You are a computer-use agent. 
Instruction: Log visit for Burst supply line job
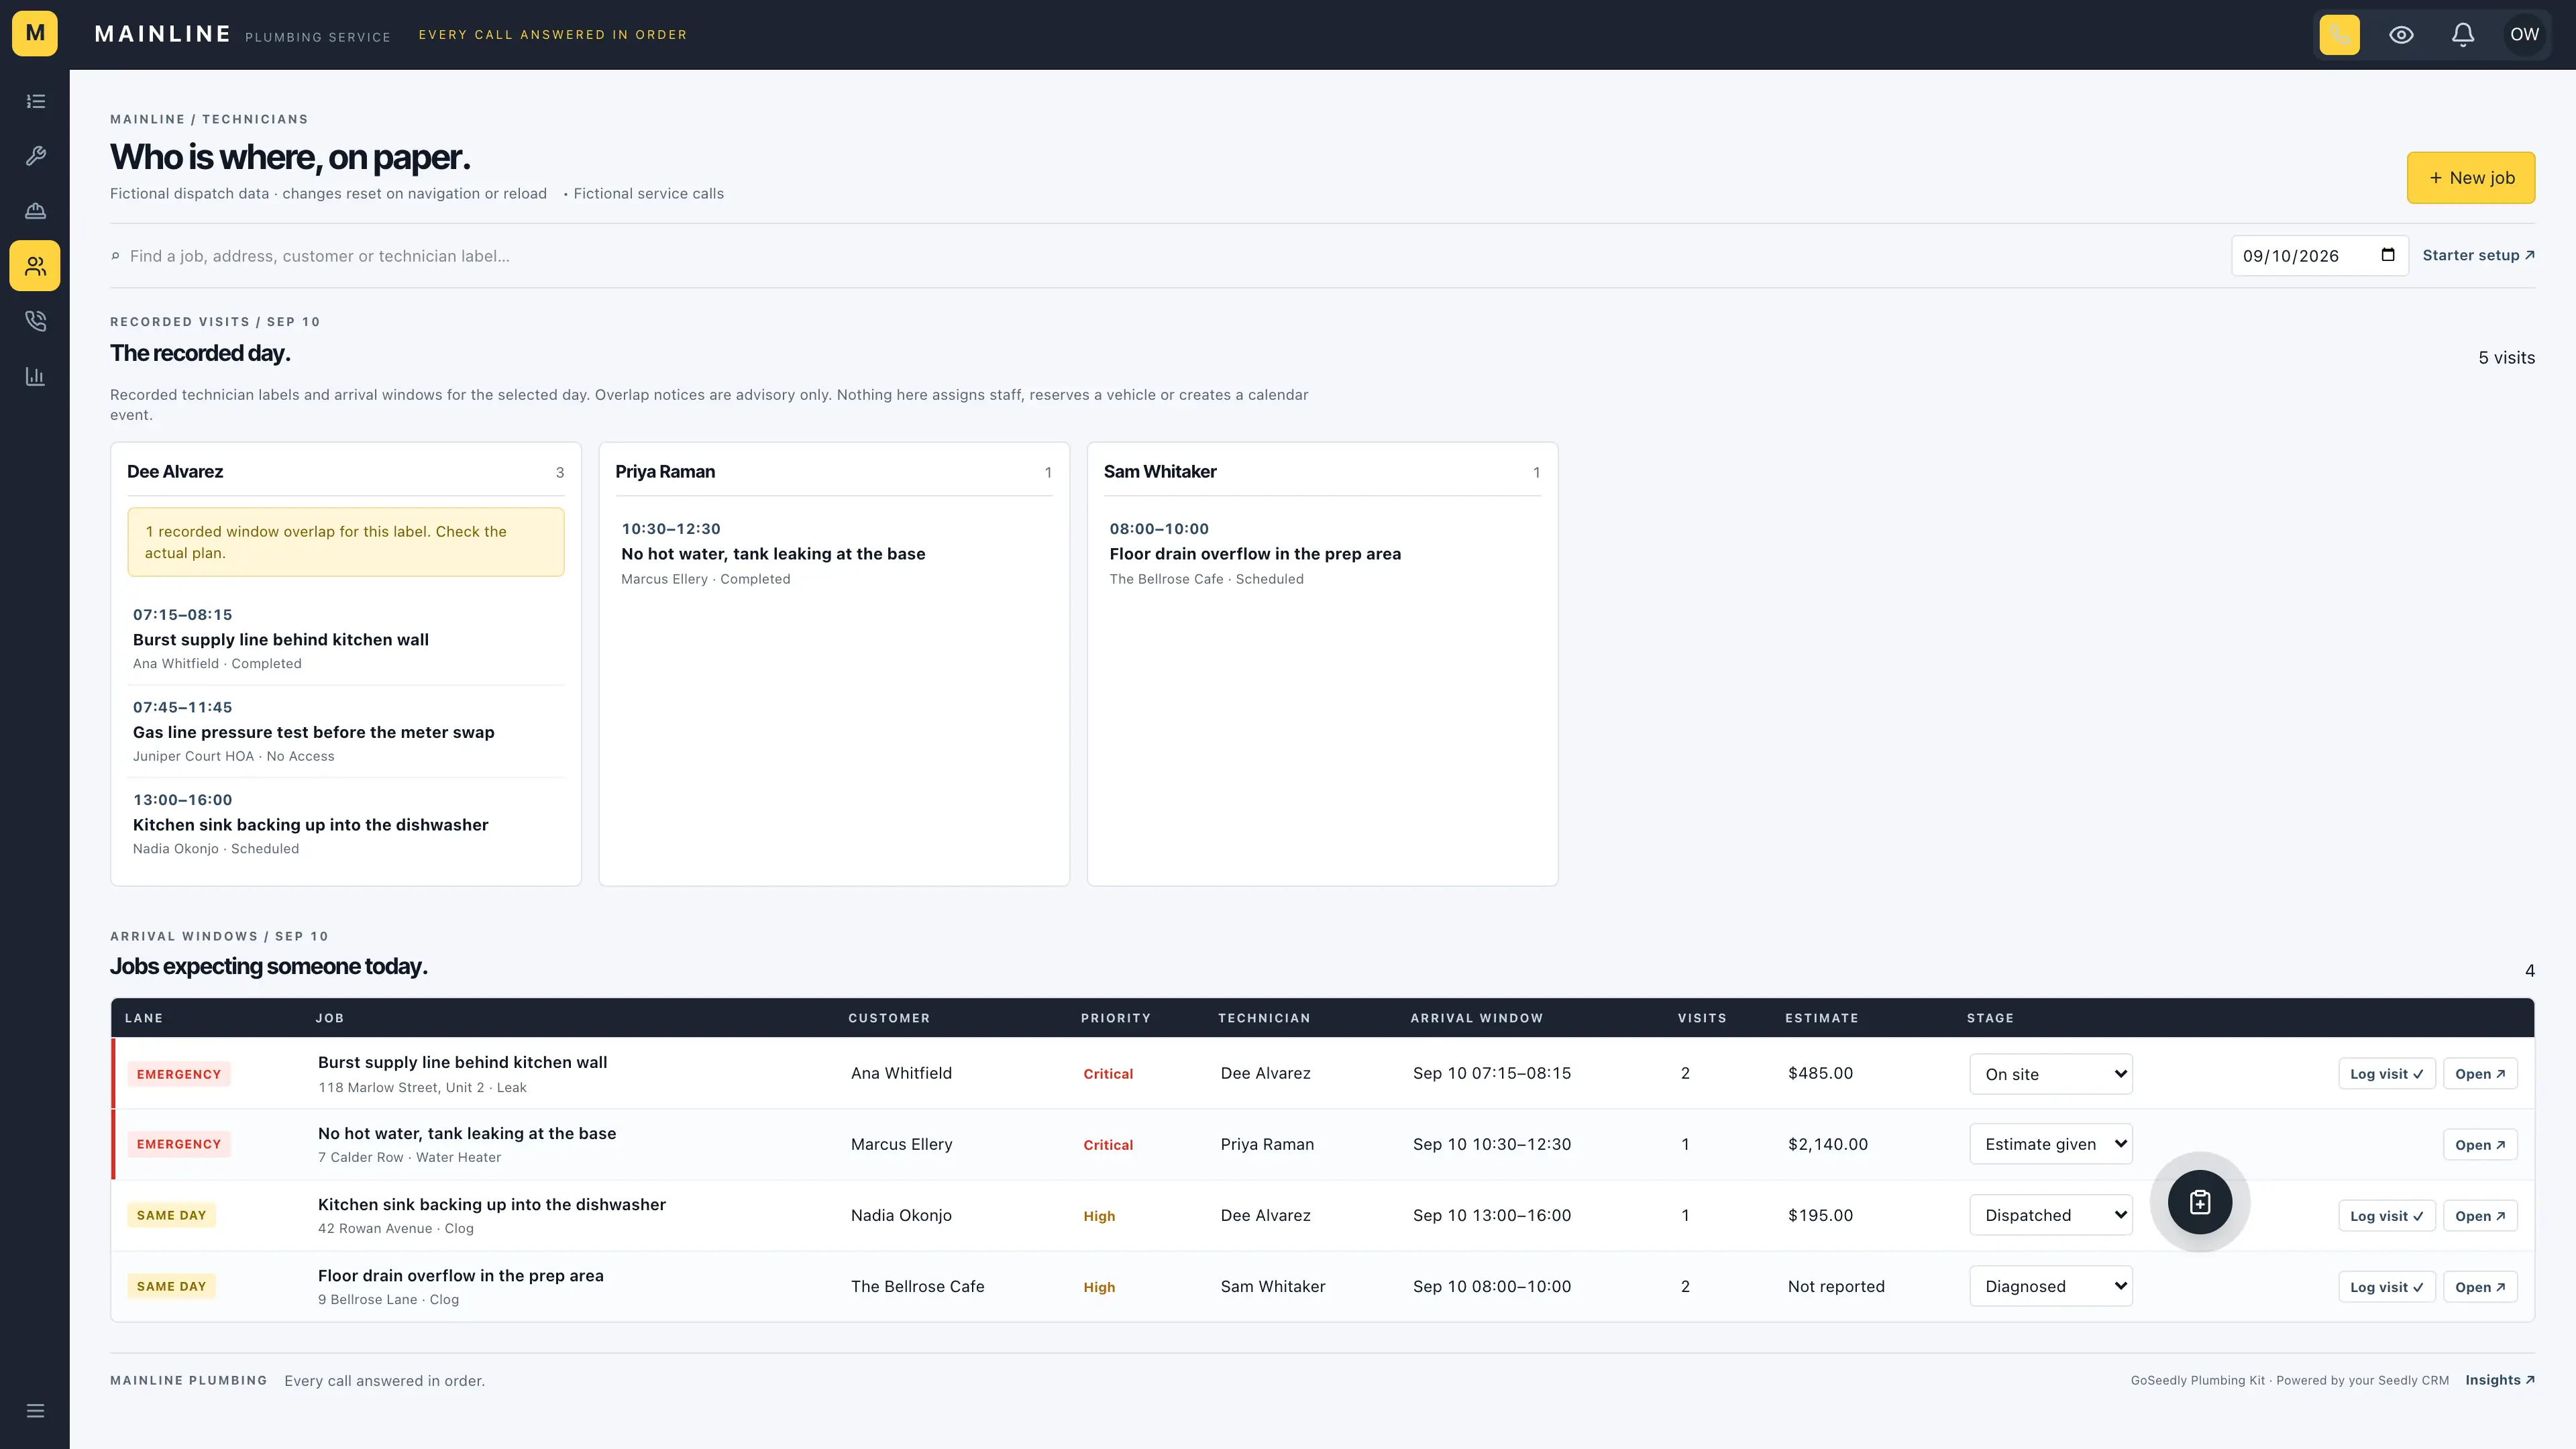(2386, 1074)
